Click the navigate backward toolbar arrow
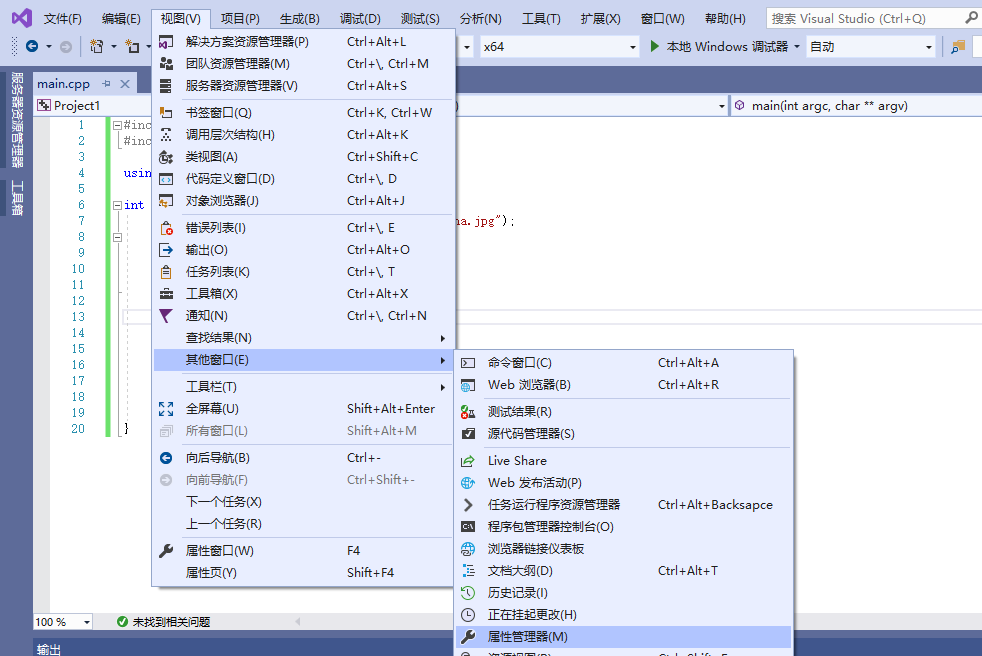Screen dimensions: 982x656 click(32, 46)
